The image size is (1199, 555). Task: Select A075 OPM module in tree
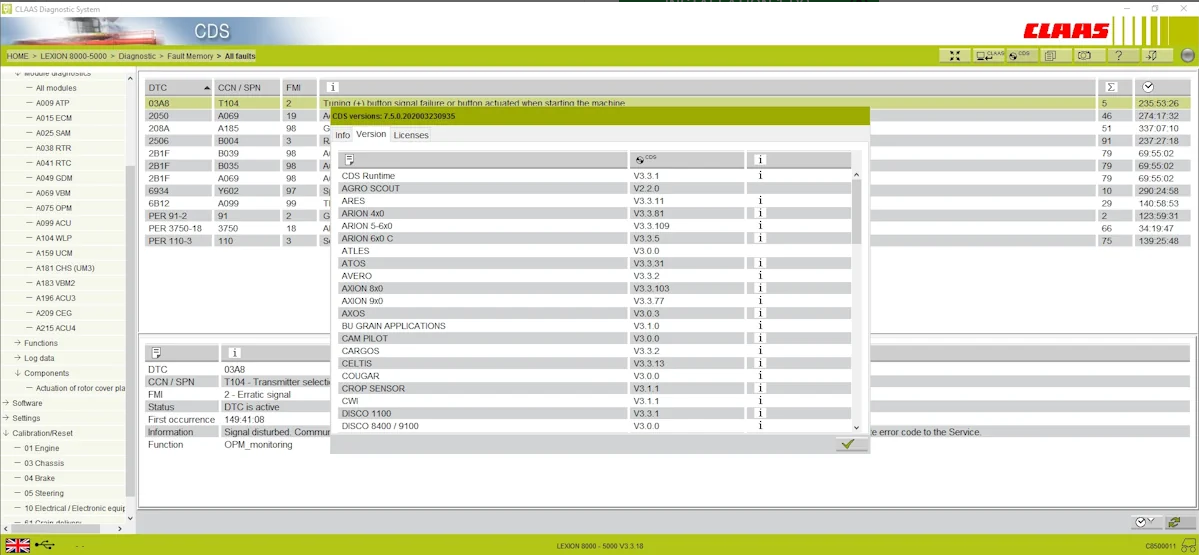click(x=53, y=208)
